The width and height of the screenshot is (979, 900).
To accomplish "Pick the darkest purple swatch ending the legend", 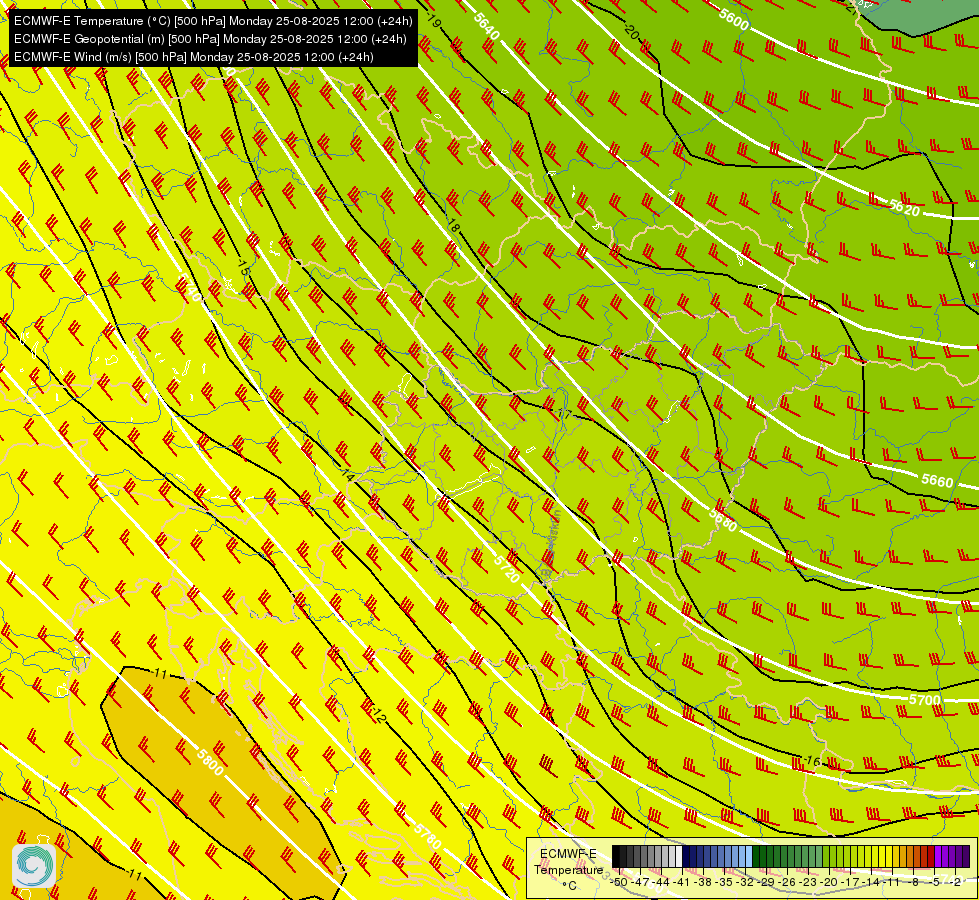I will tap(967, 857).
